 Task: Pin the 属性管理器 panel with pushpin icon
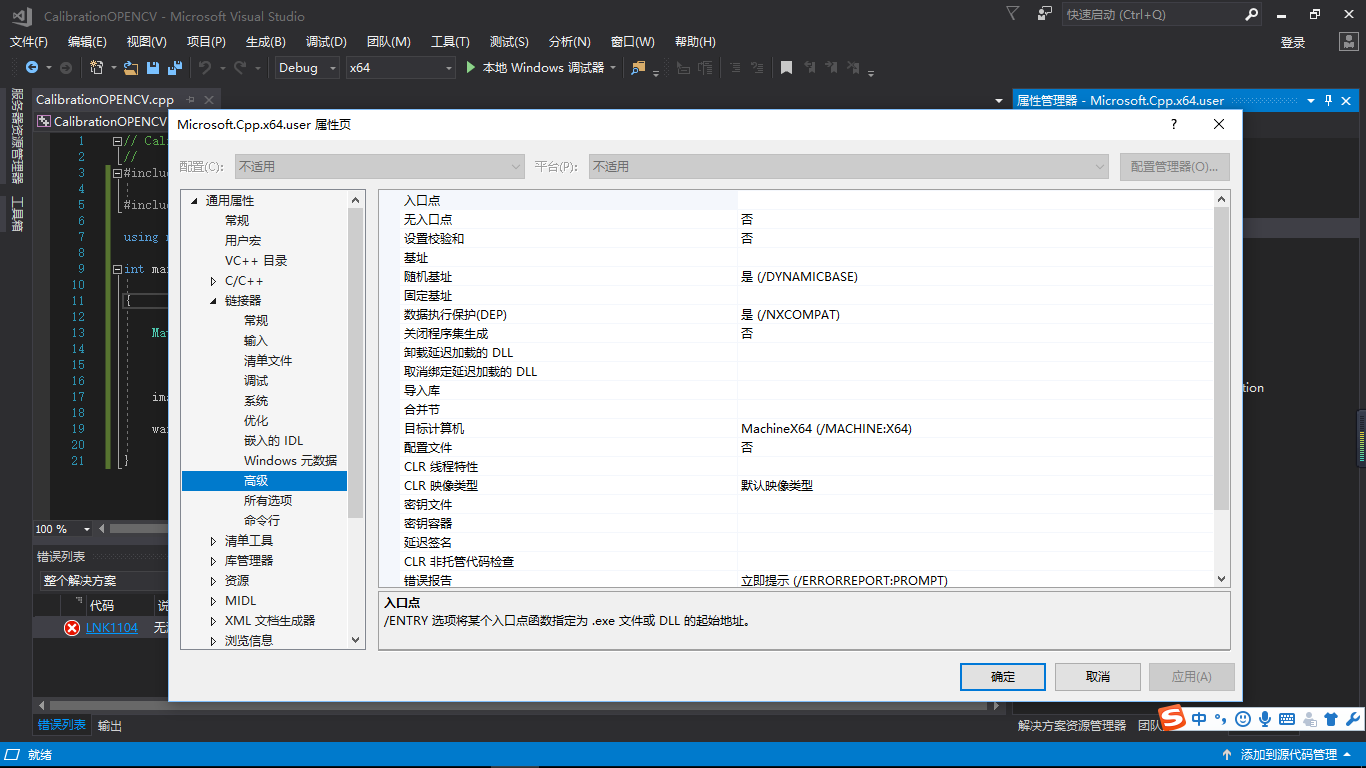[1329, 100]
